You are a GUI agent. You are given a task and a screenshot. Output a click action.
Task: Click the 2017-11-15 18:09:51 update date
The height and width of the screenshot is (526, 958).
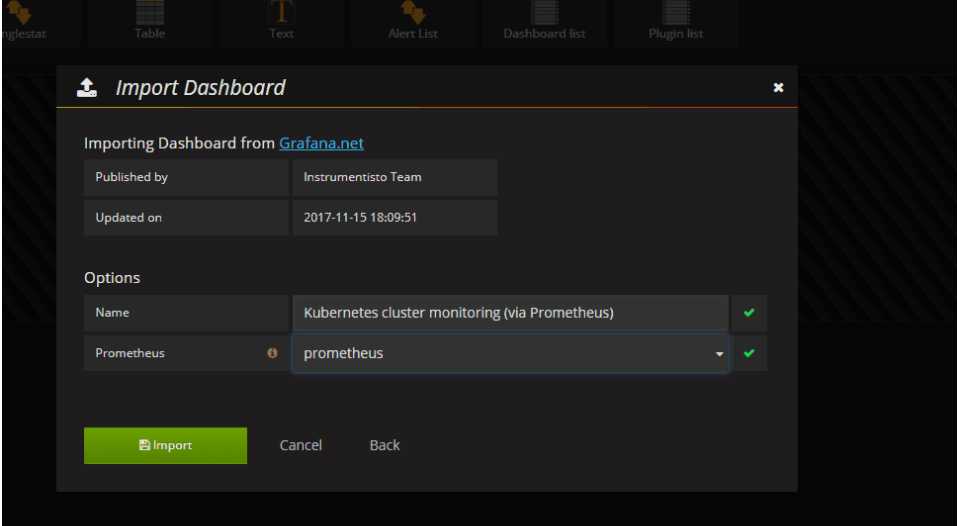click(x=360, y=217)
